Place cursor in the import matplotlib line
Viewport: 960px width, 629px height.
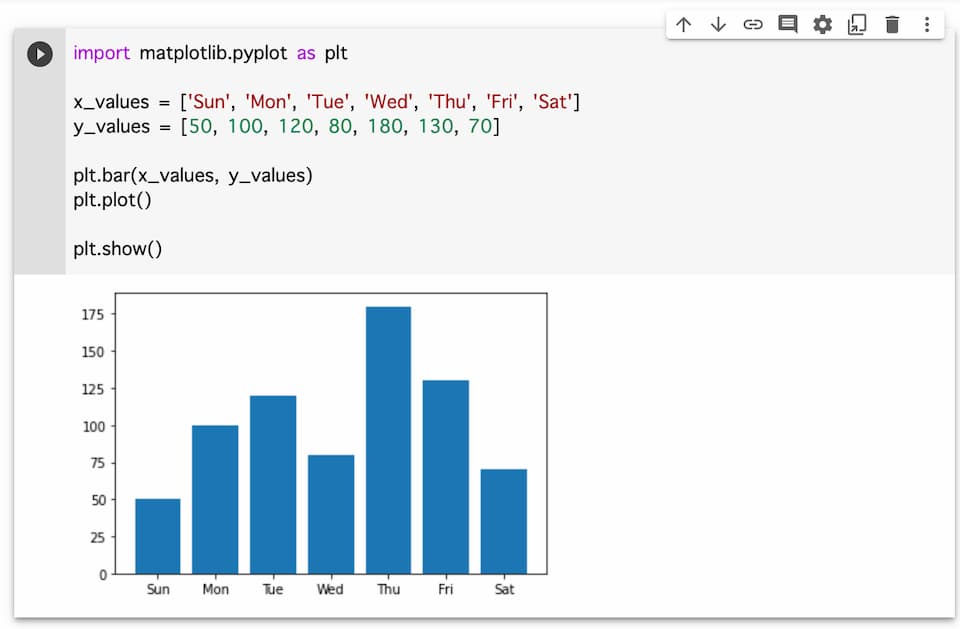coord(210,53)
